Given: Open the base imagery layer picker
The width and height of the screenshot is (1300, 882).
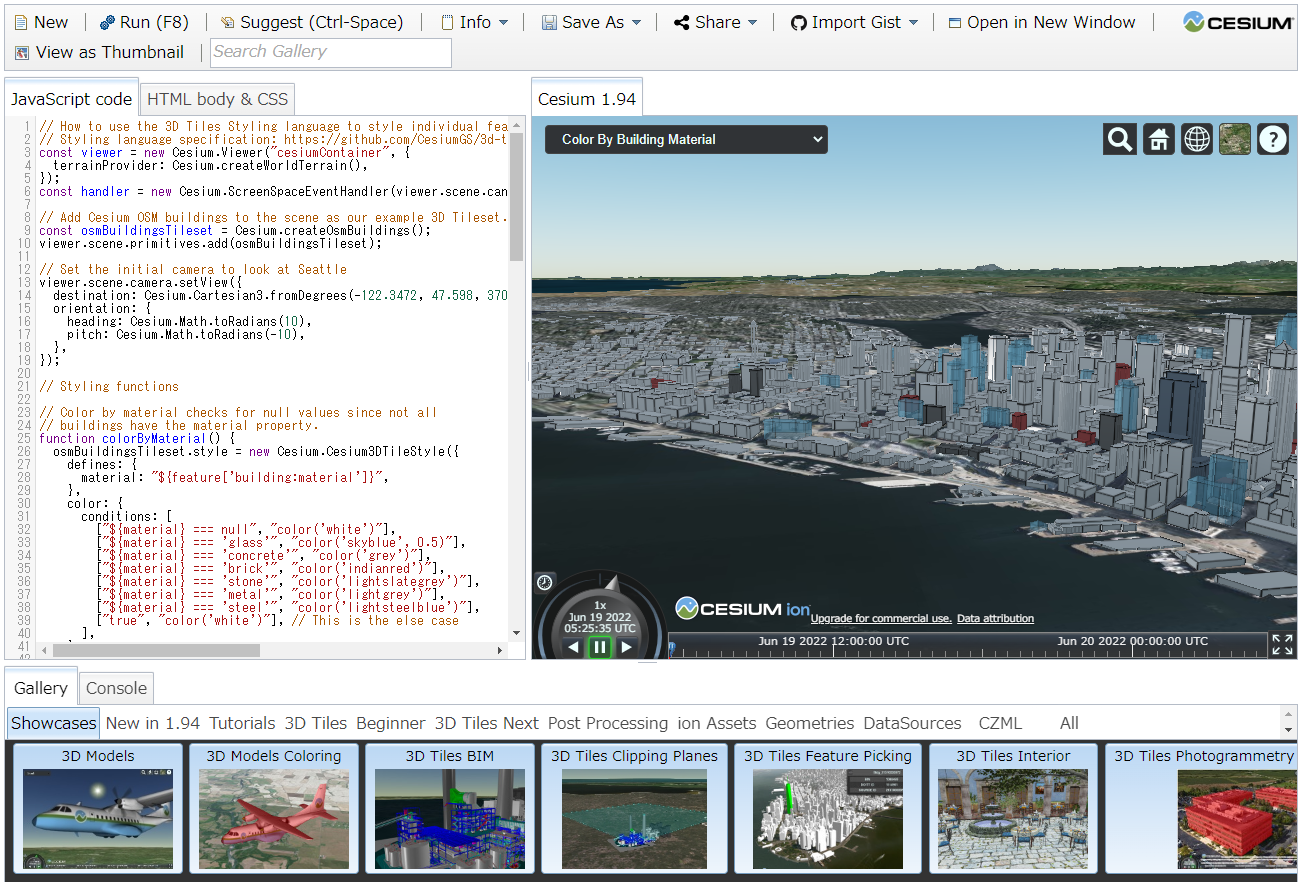Looking at the screenshot, I should tap(1234, 139).
